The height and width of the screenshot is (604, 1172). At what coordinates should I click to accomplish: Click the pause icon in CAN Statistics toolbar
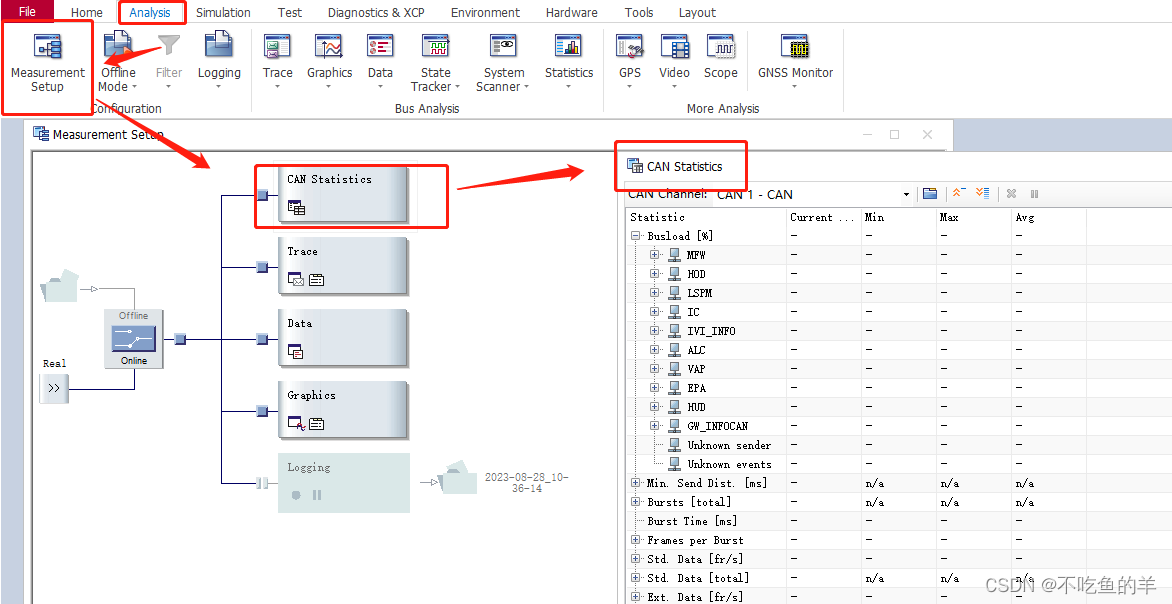1034,194
